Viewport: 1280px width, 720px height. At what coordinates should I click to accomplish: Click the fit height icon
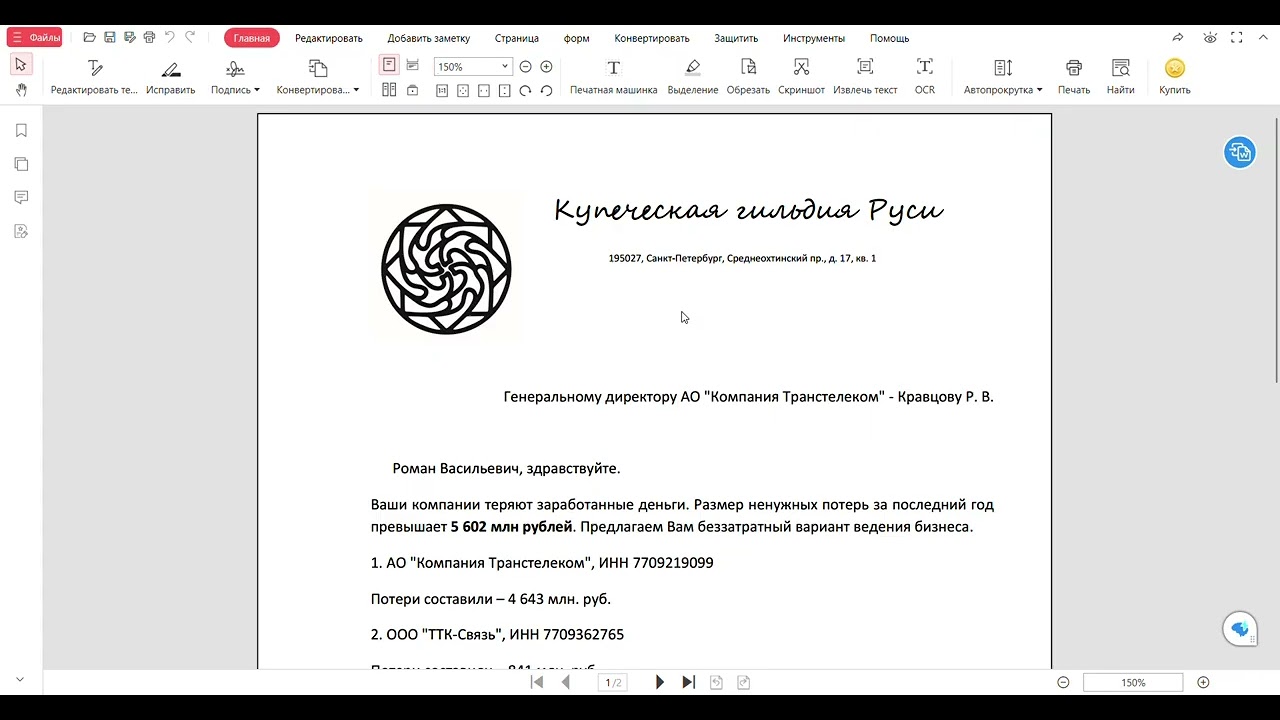click(504, 90)
